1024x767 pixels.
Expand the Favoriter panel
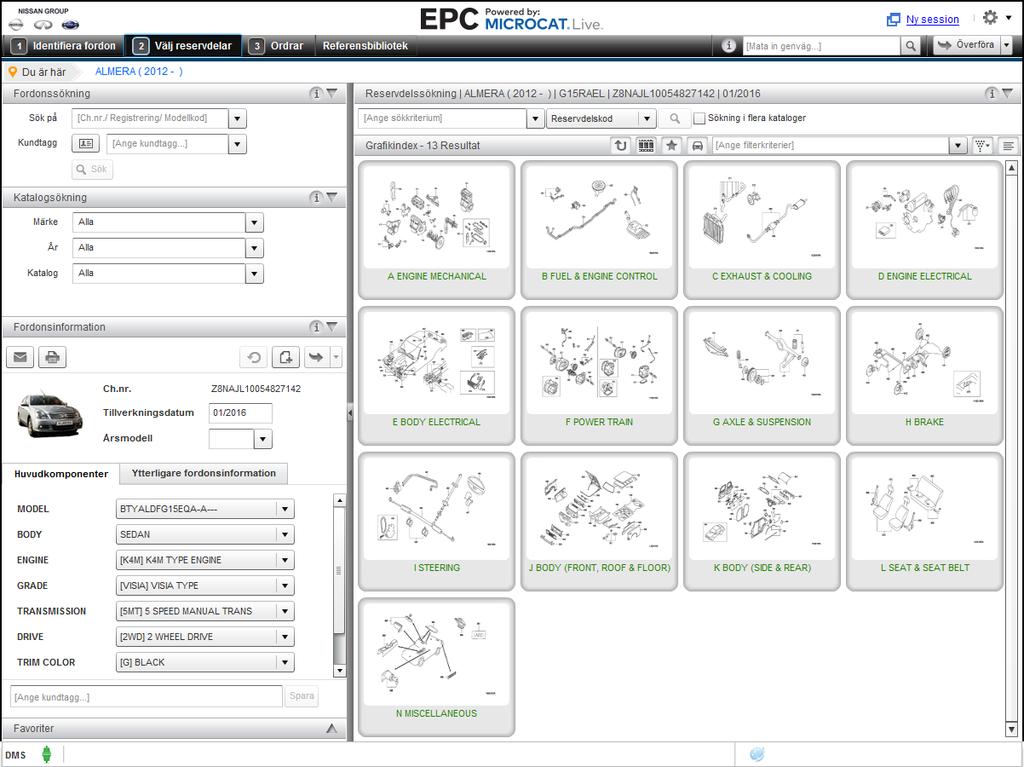point(332,728)
